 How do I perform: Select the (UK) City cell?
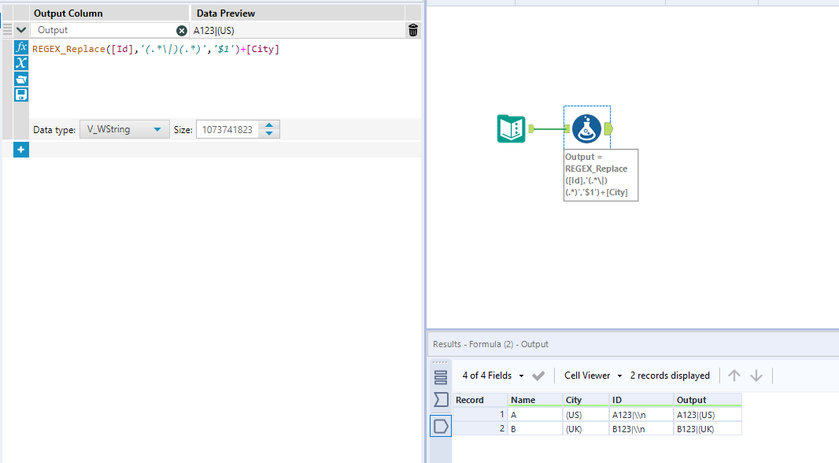[x=585, y=429]
